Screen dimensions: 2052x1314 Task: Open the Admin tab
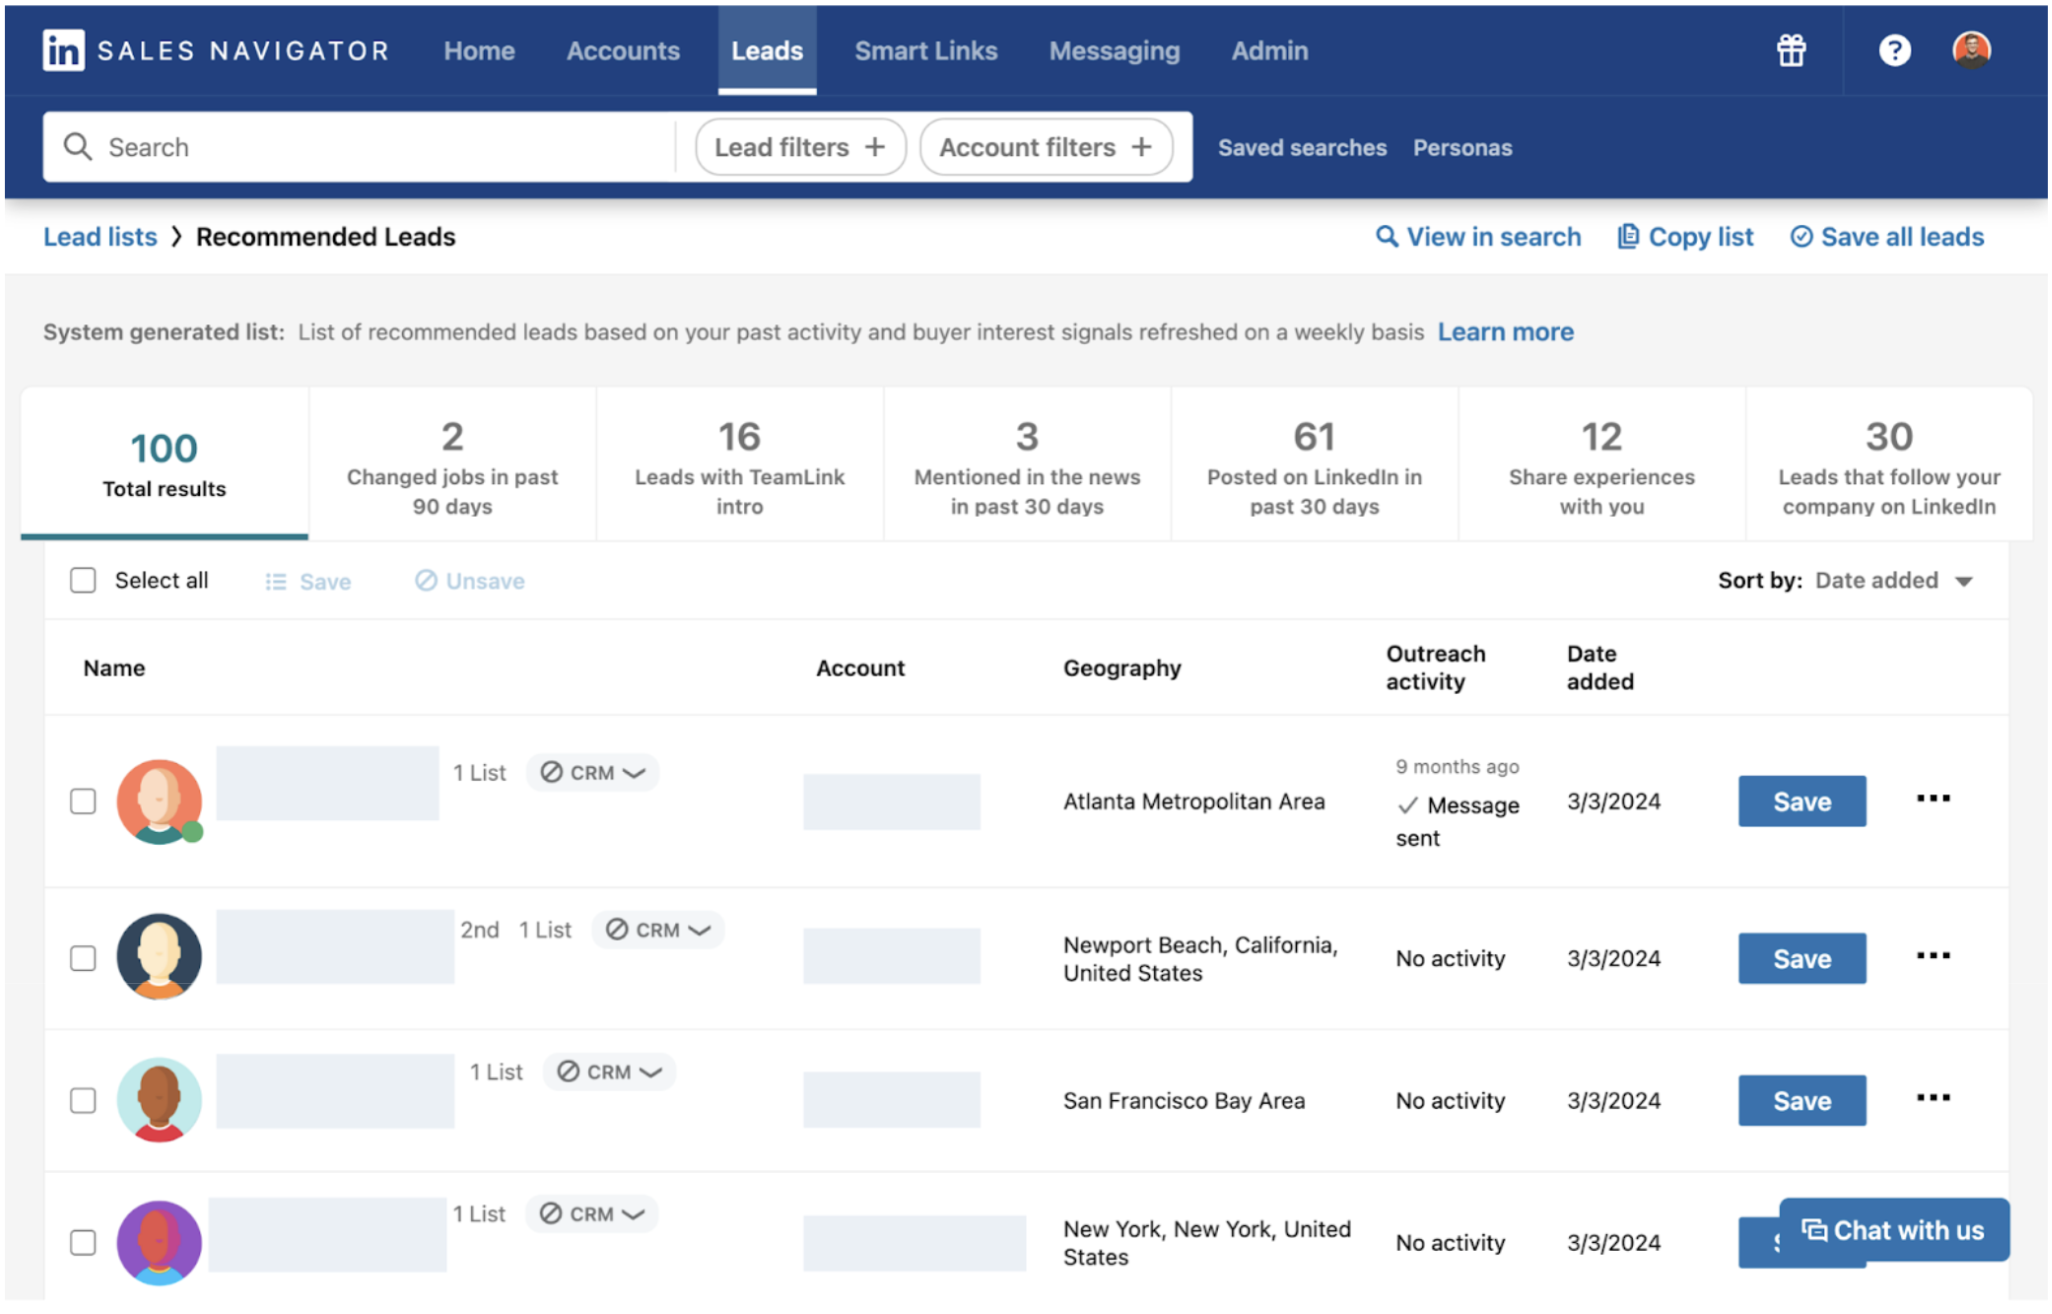point(1269,51)
